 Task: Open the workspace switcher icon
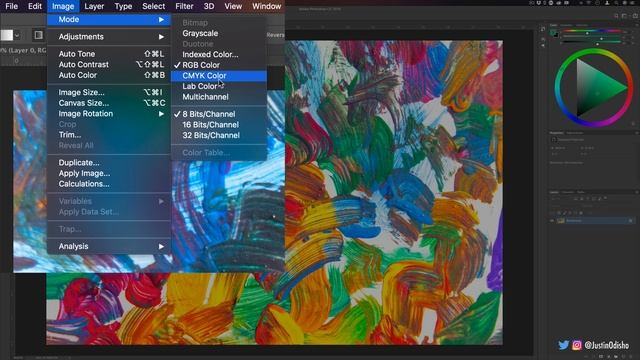point(625,16)
